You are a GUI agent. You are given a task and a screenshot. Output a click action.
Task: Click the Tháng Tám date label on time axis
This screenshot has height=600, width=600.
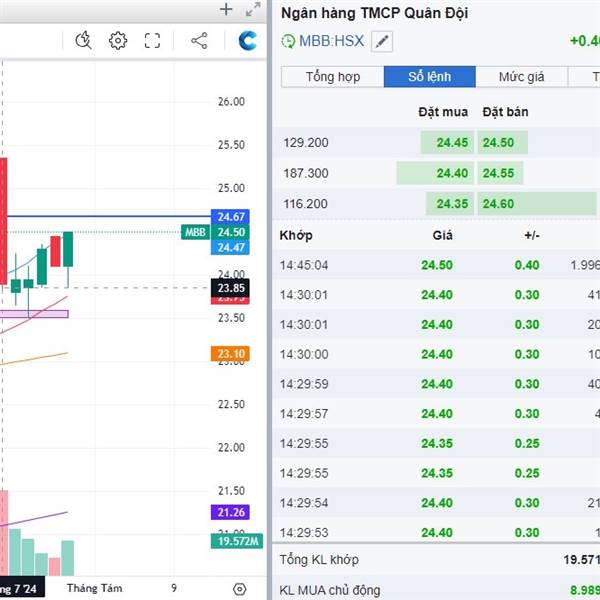(x=95, y=588)
